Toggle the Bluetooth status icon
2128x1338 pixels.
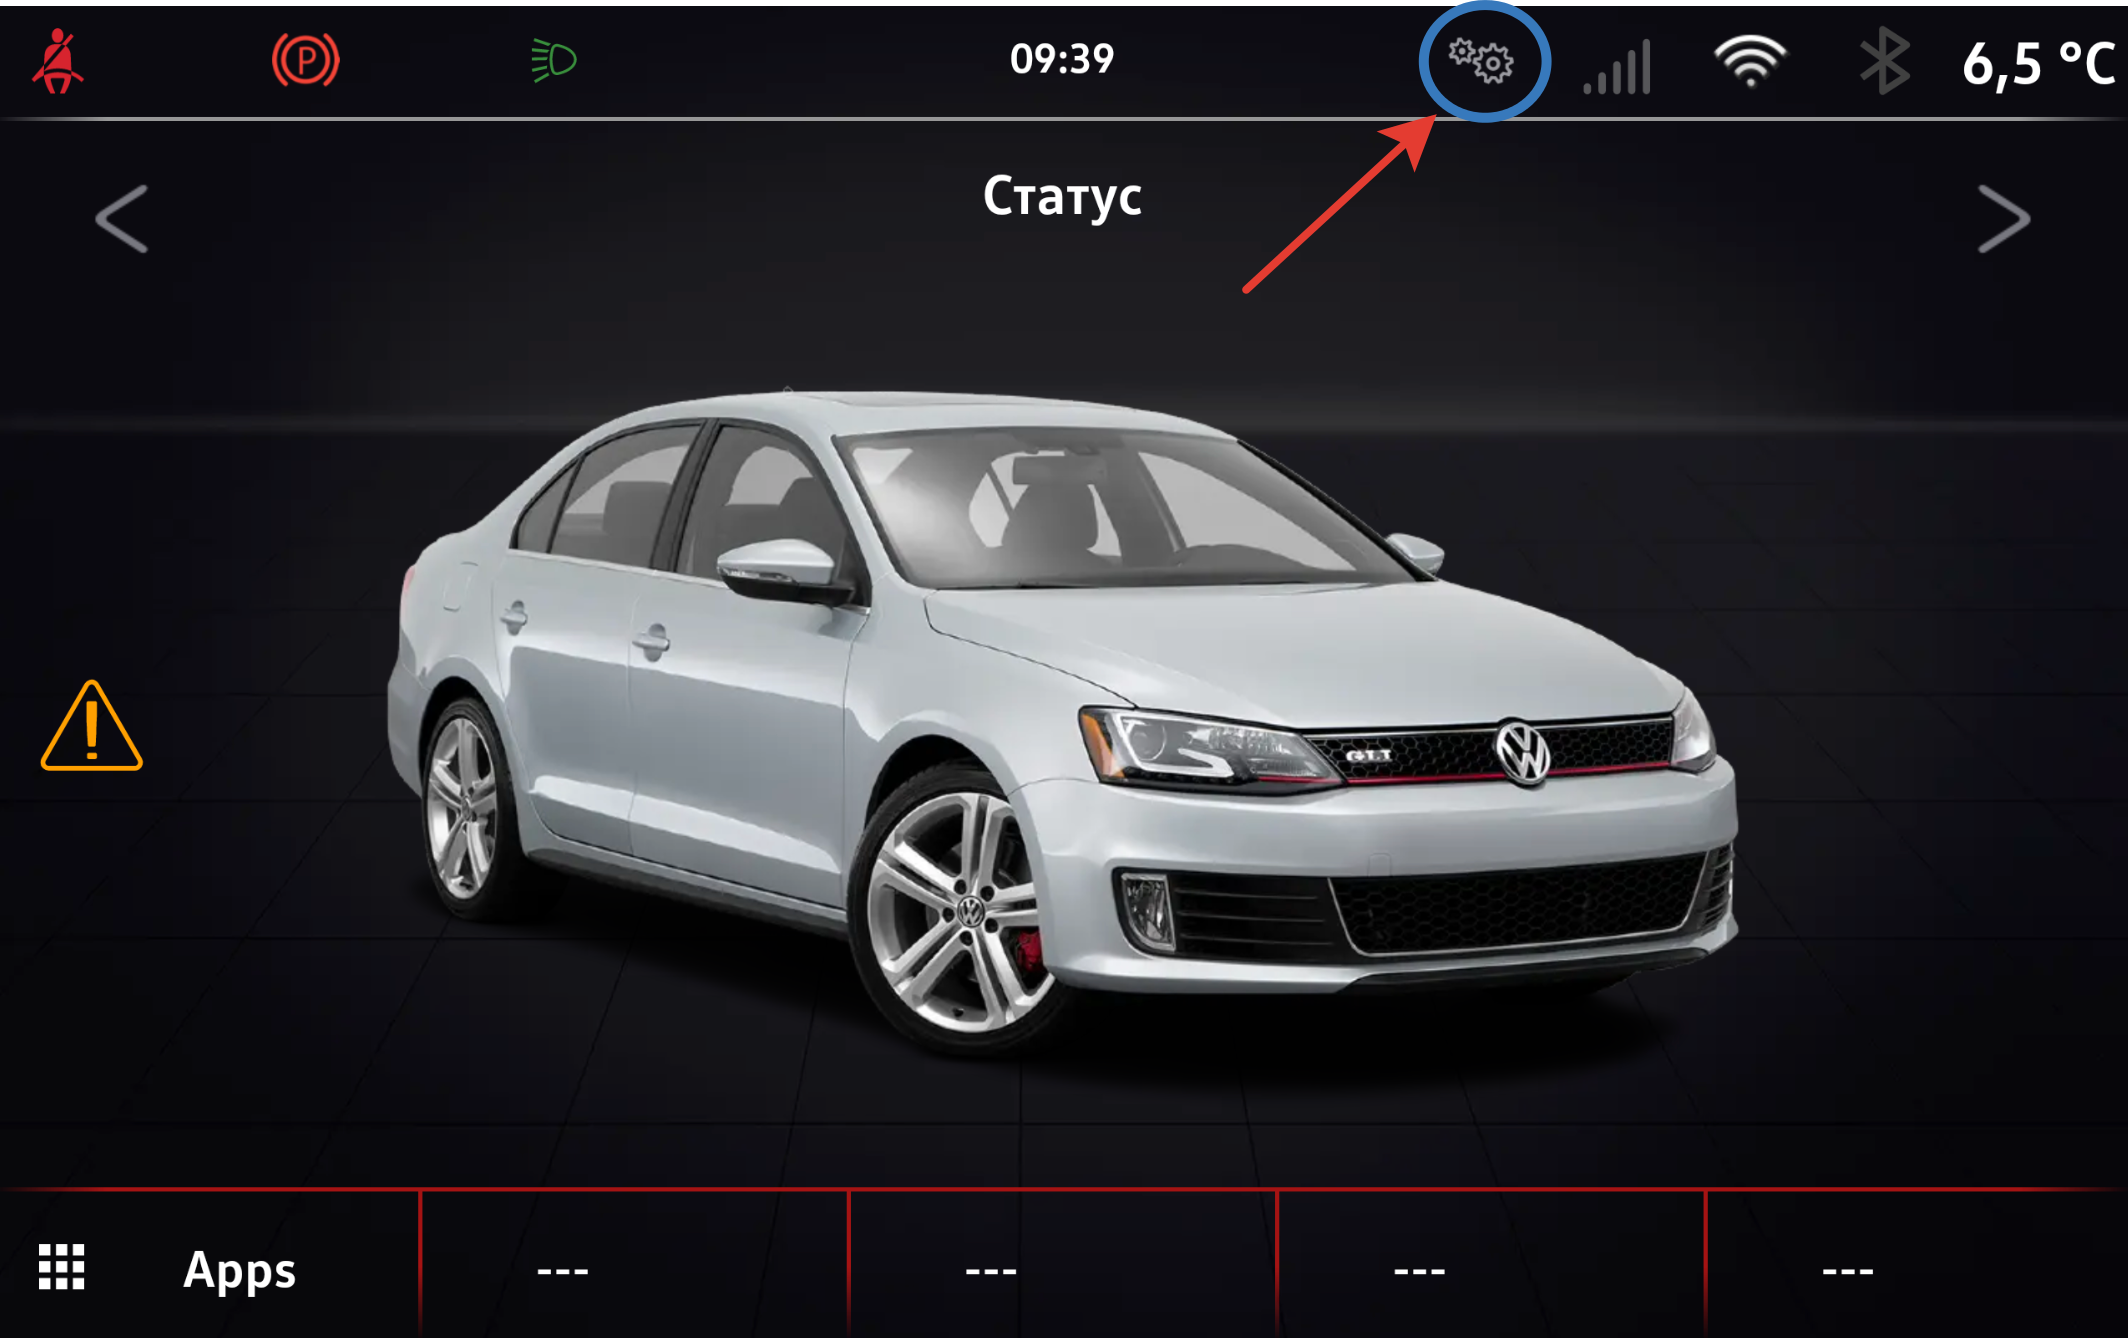tap(1884, 62)
